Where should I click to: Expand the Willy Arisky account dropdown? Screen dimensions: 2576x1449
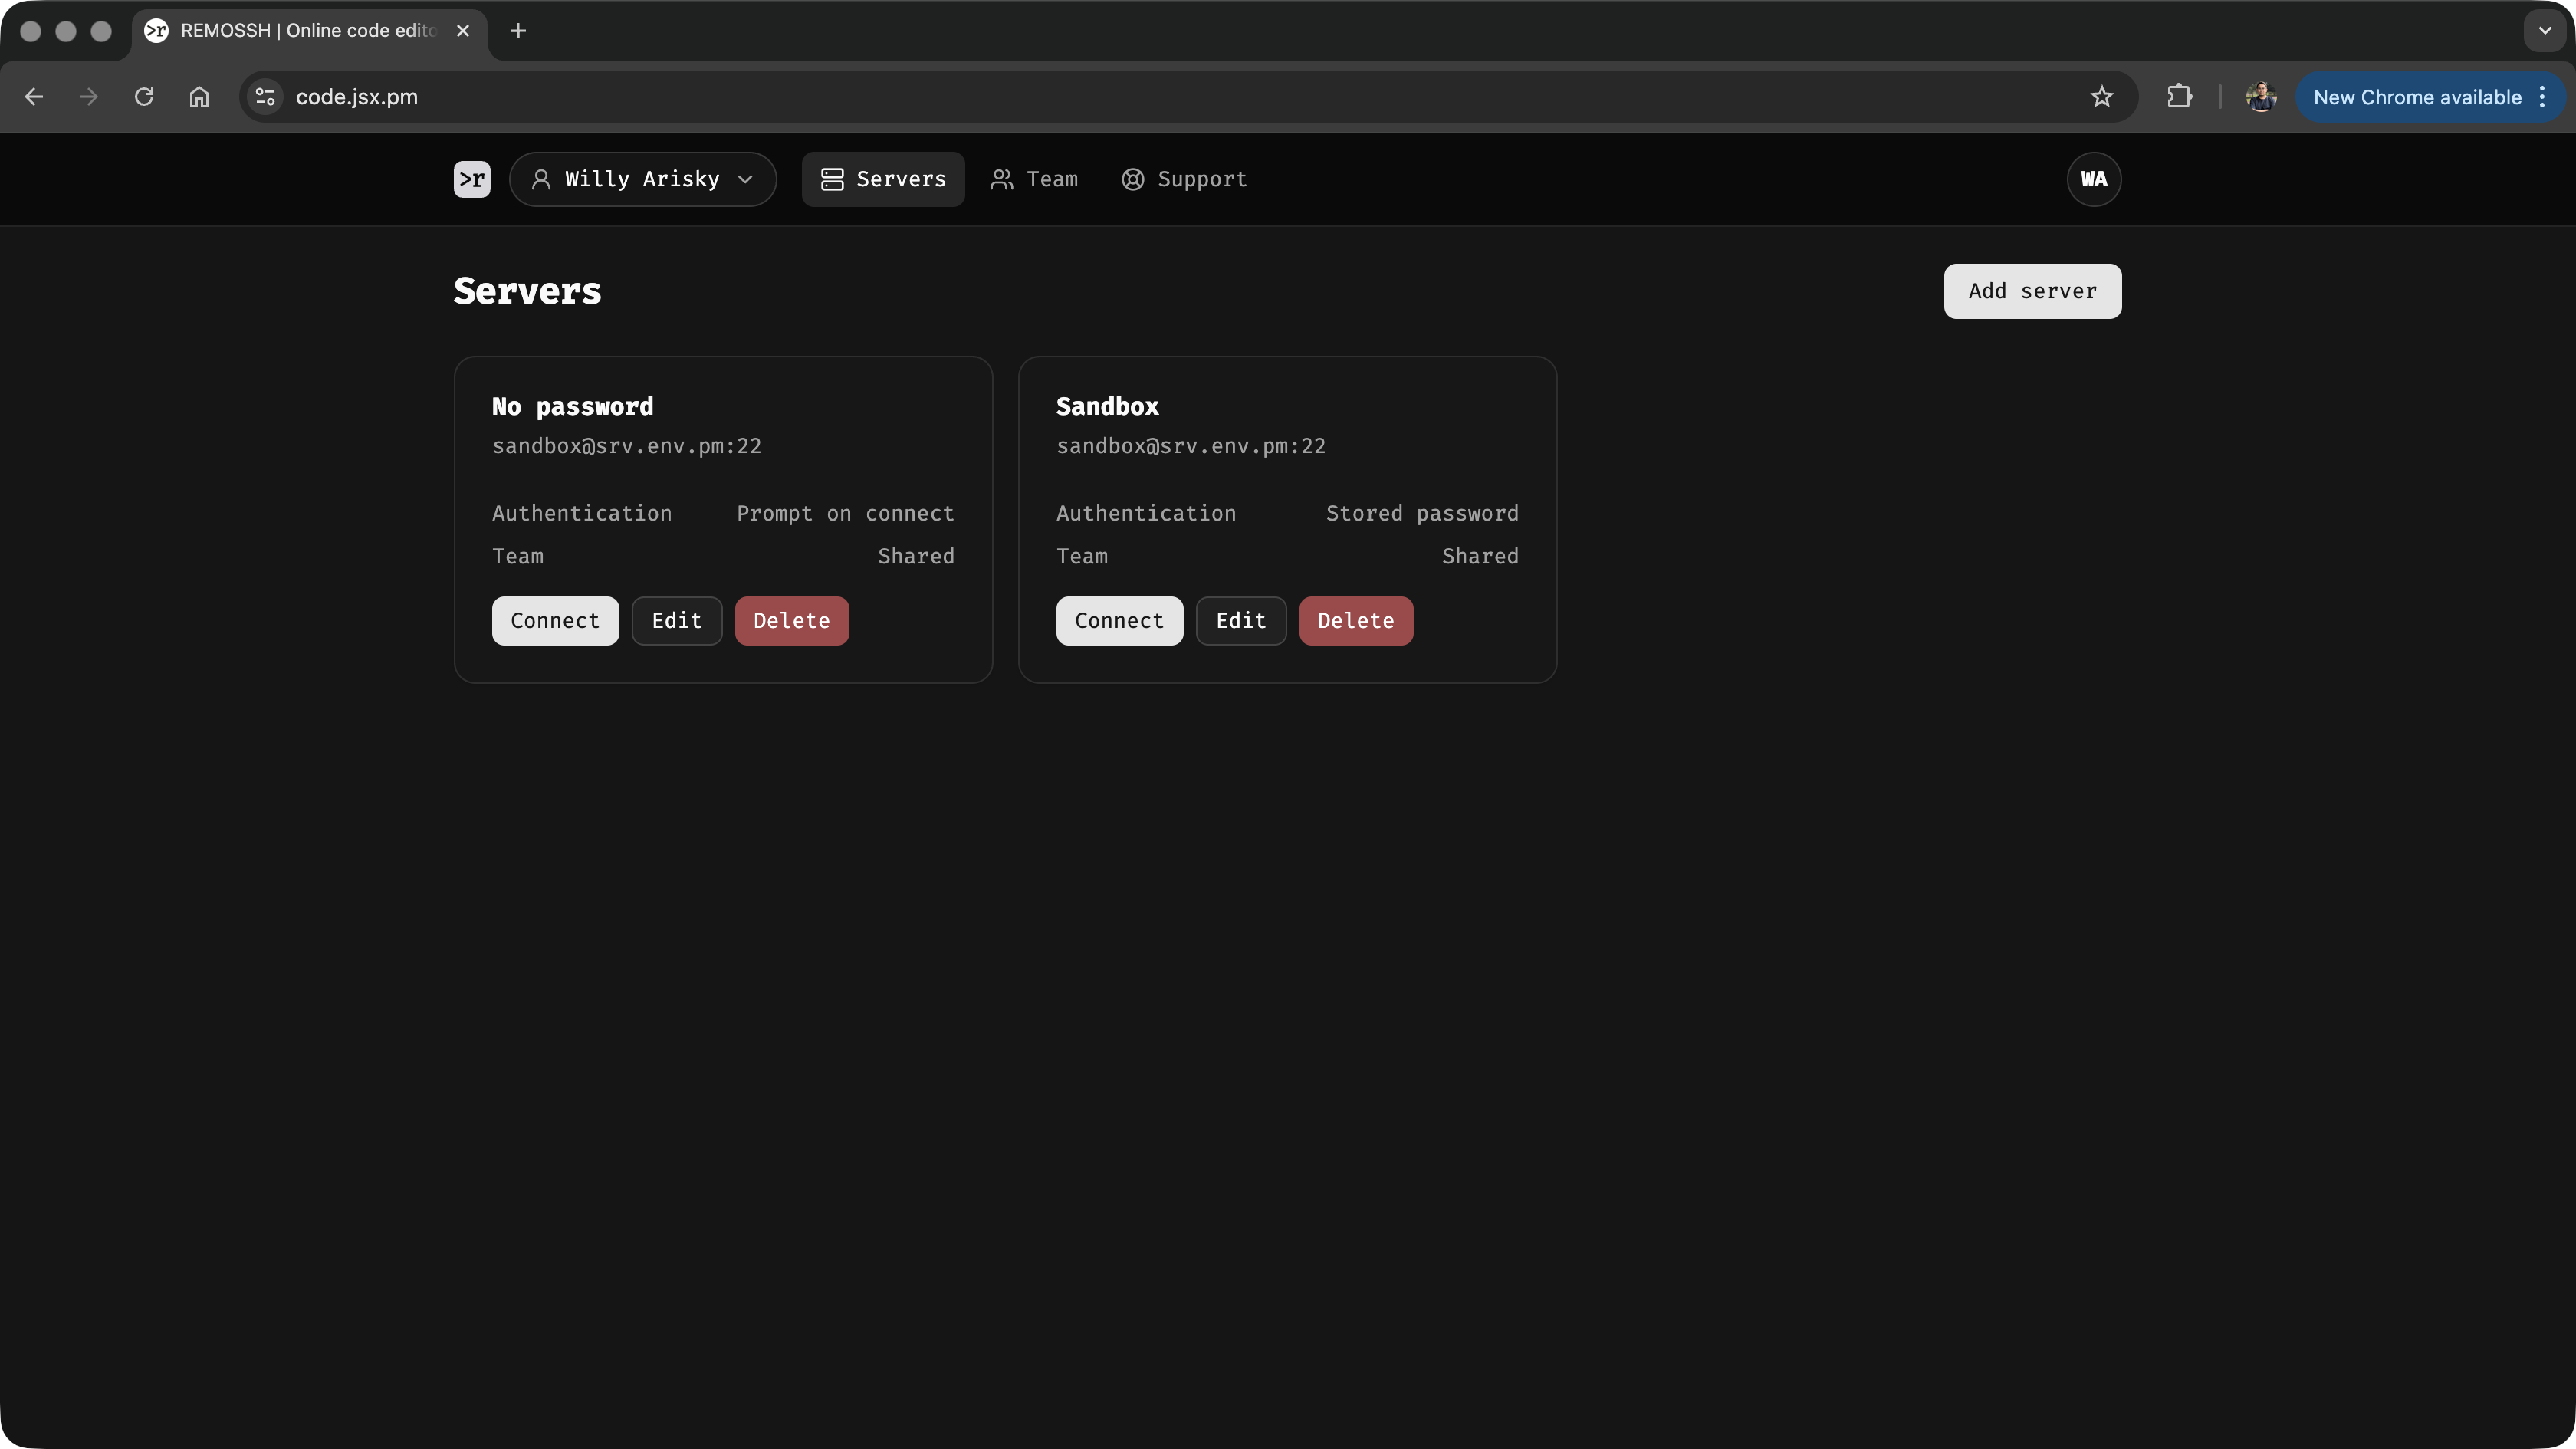click(746, 179)
